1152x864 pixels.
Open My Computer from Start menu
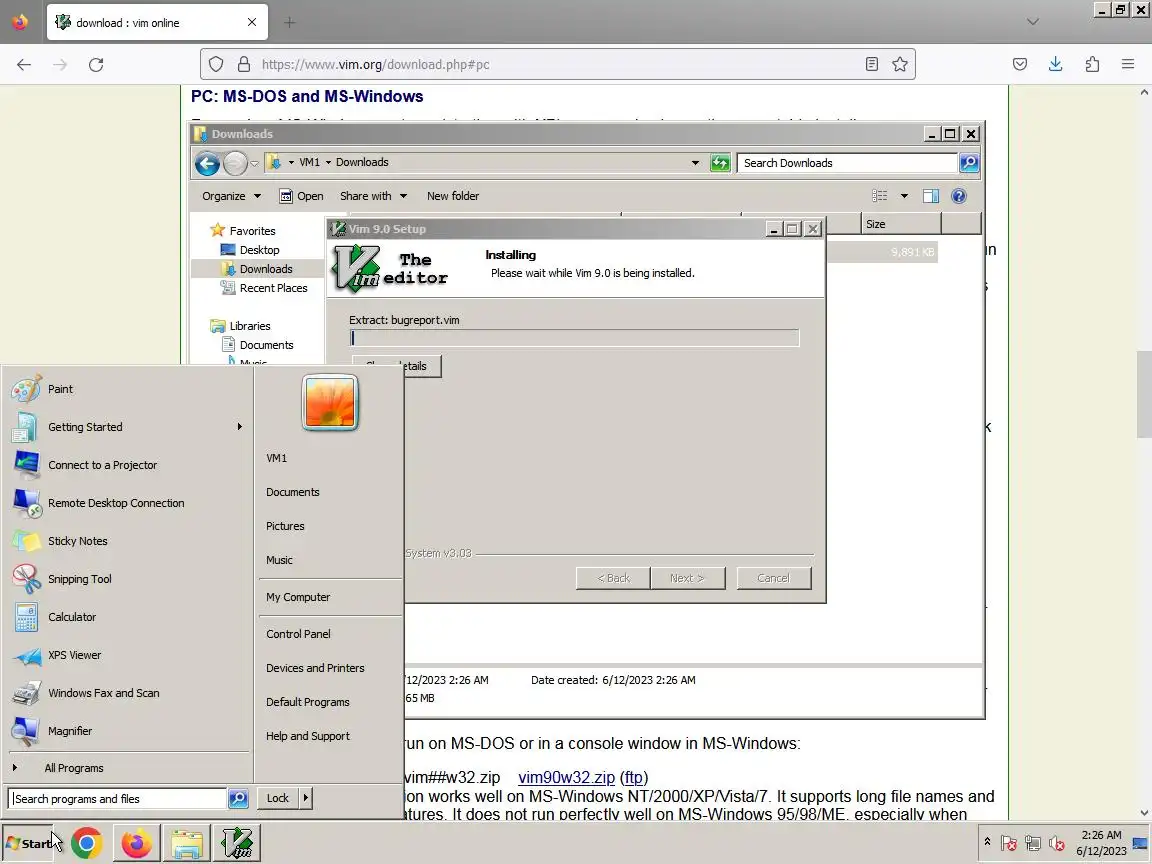tap(298, 597)
